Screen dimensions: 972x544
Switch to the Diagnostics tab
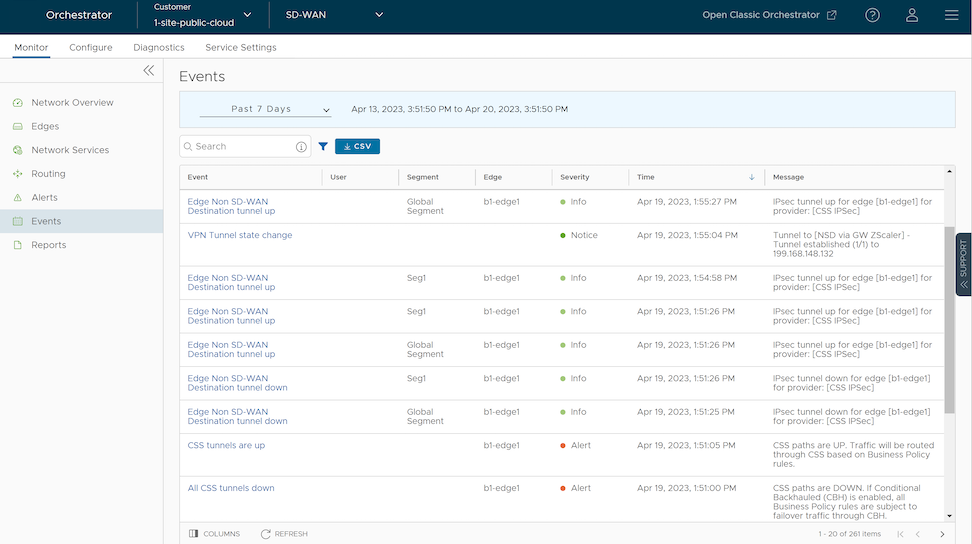[159, 47]
